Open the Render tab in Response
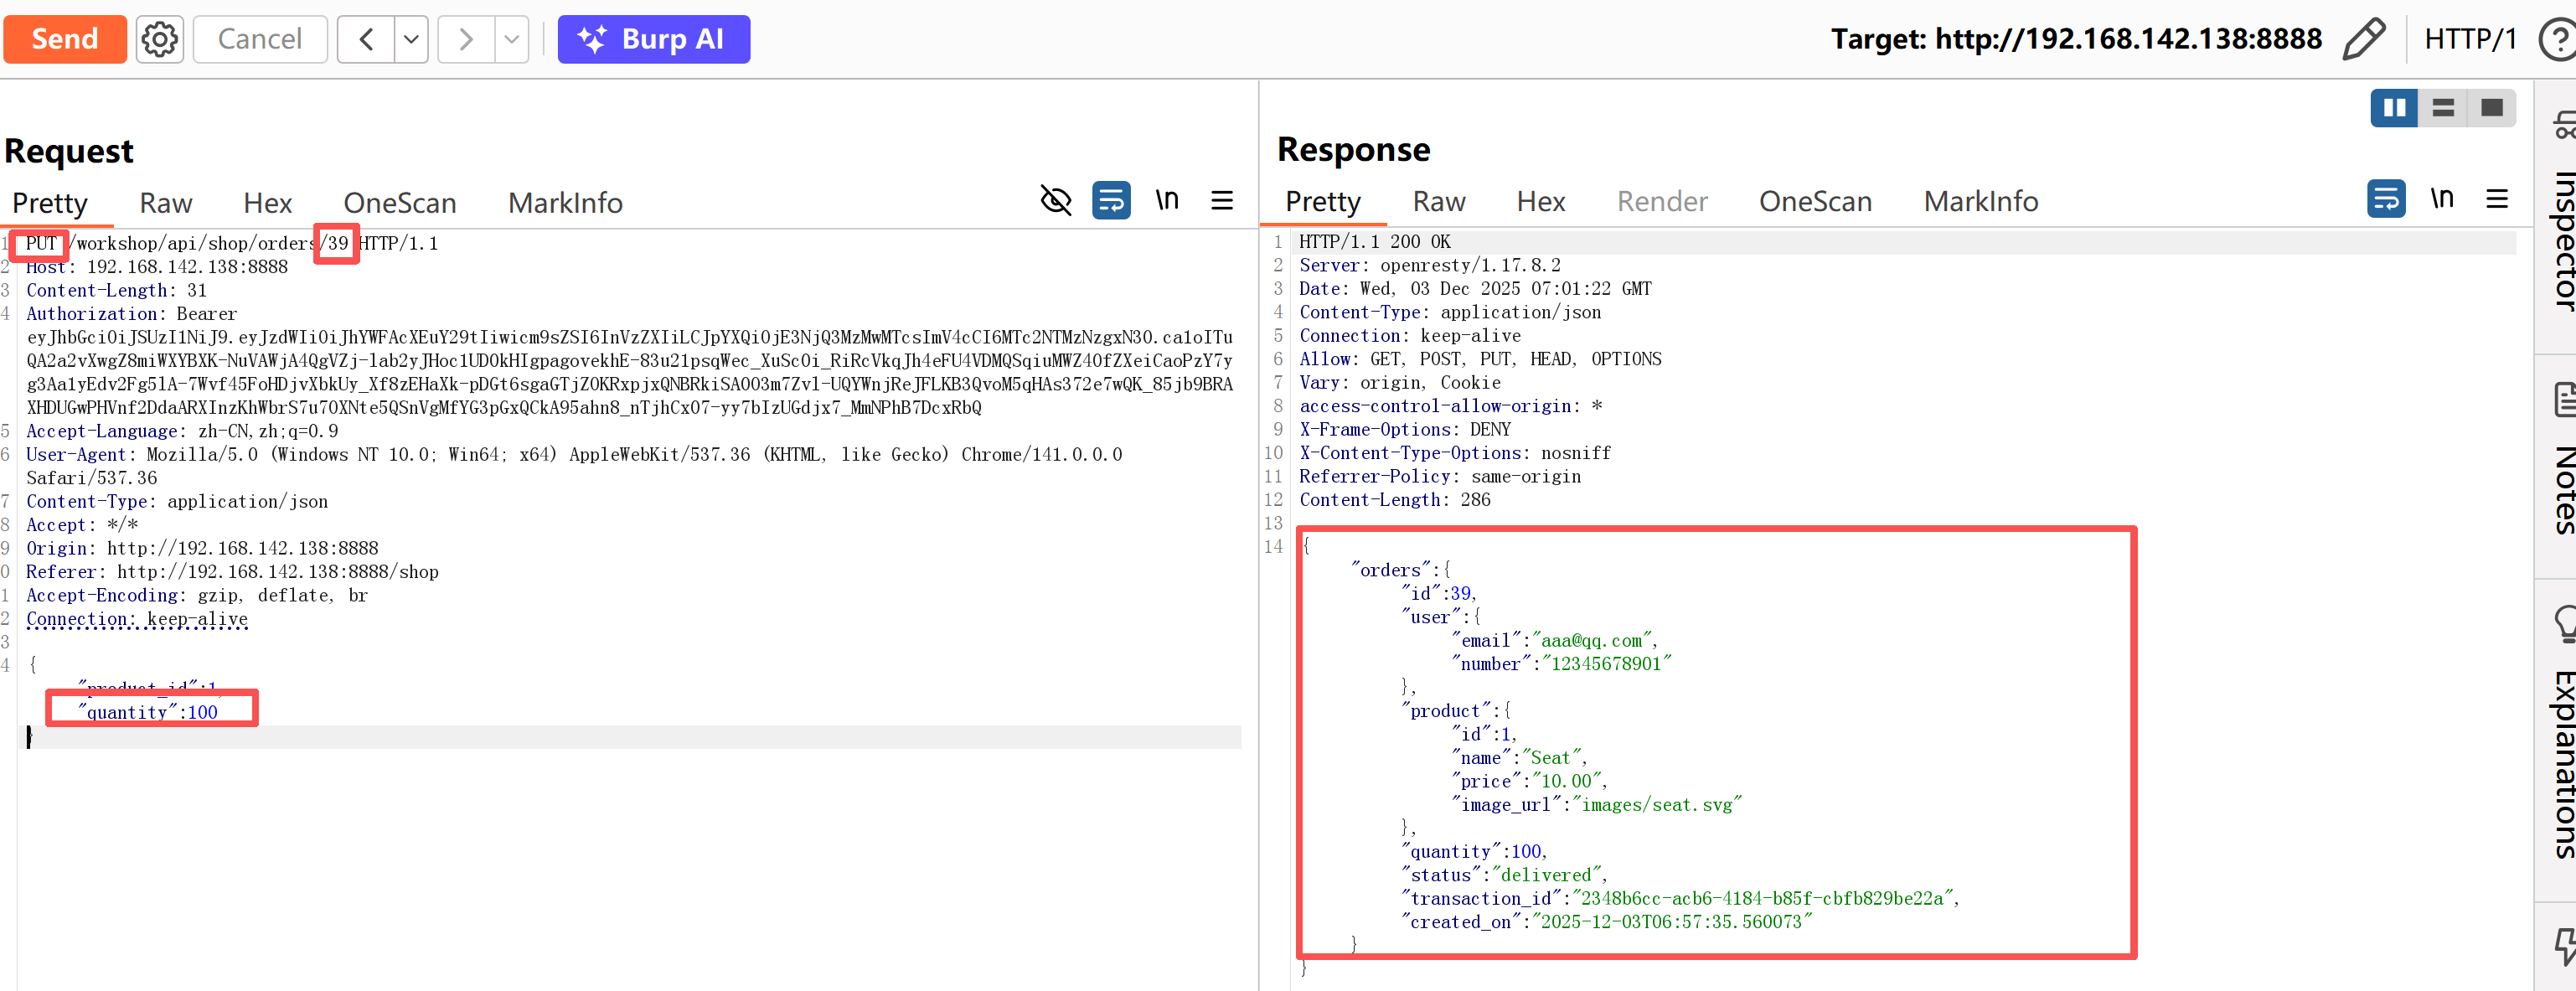The width and height of the screenshot is (2576, 991). pyautogui.click(x=1662, y=201)
